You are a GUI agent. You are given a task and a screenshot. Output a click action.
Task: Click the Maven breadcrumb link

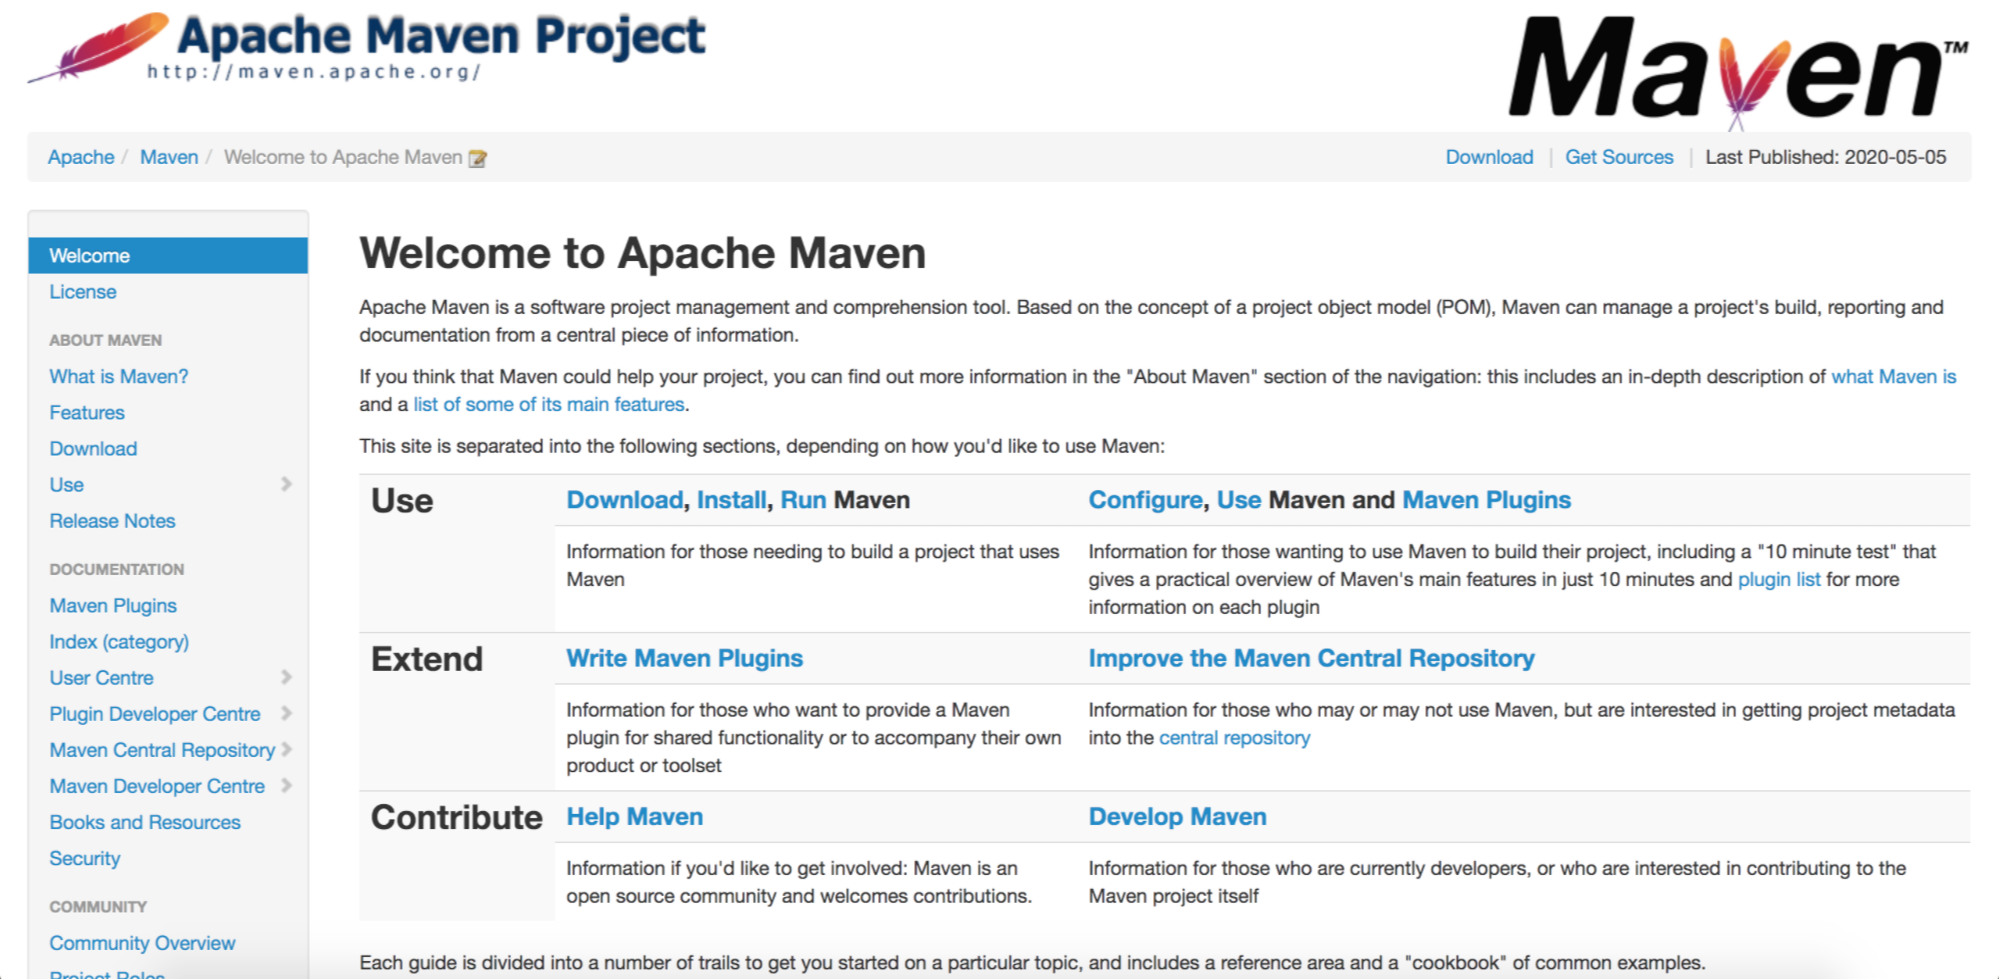[x=169, y=157]
